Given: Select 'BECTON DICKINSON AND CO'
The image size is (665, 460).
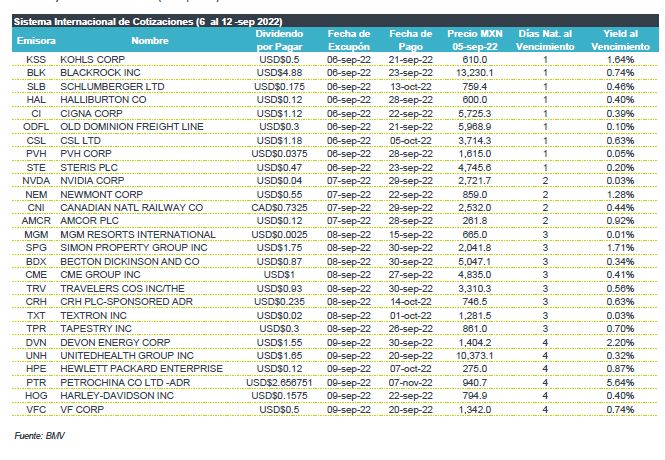Looking at the screenshot, I should pyautogui.click(x=129, y=262).
